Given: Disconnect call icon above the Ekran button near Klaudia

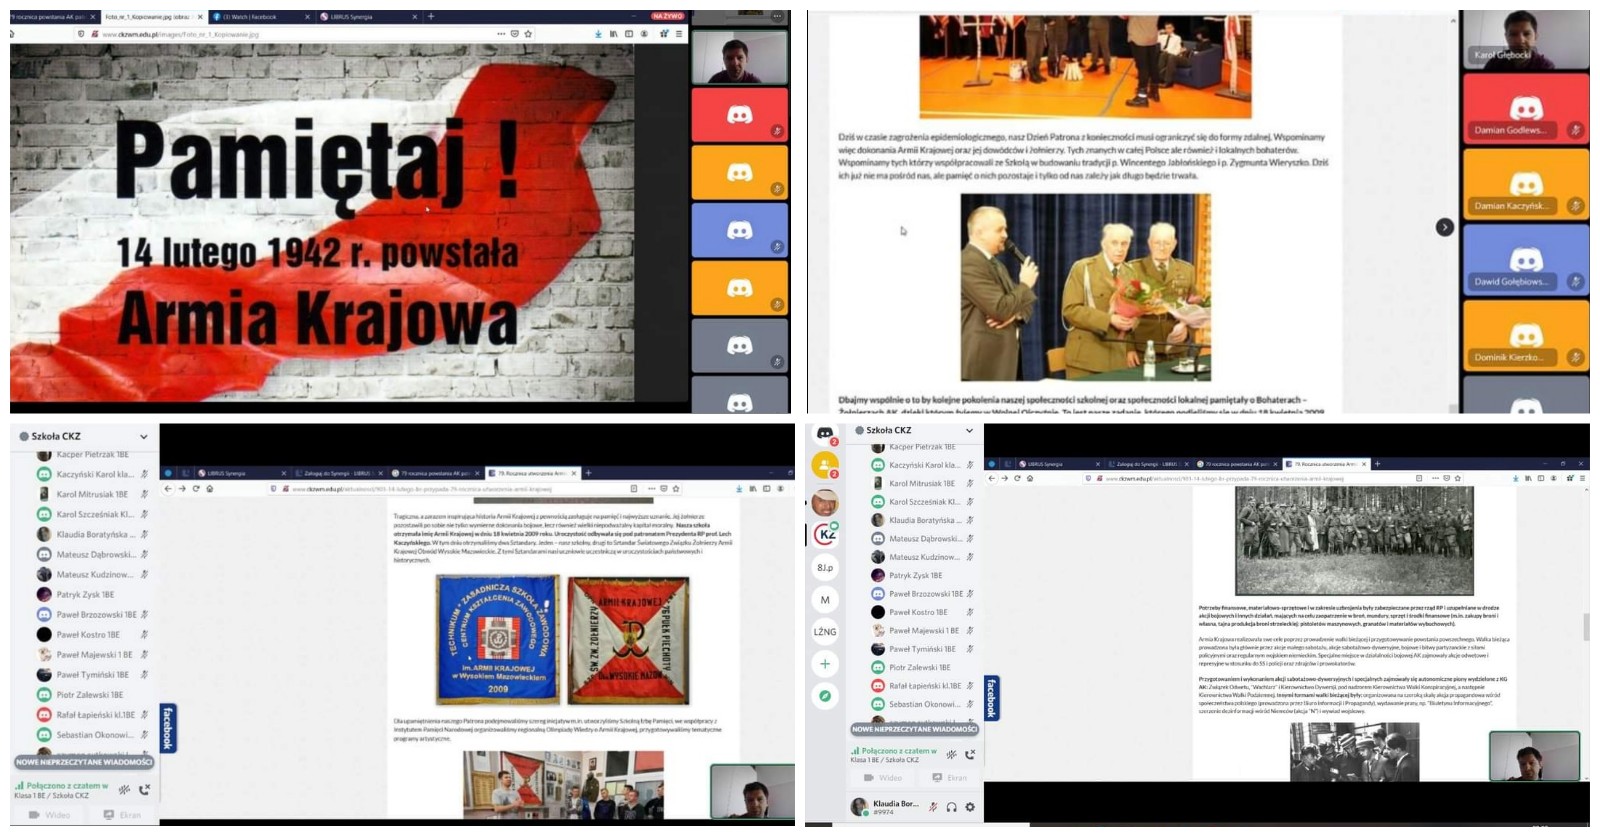Looking at the screenshot, I should pyautogui.click(x=969, y=754).
